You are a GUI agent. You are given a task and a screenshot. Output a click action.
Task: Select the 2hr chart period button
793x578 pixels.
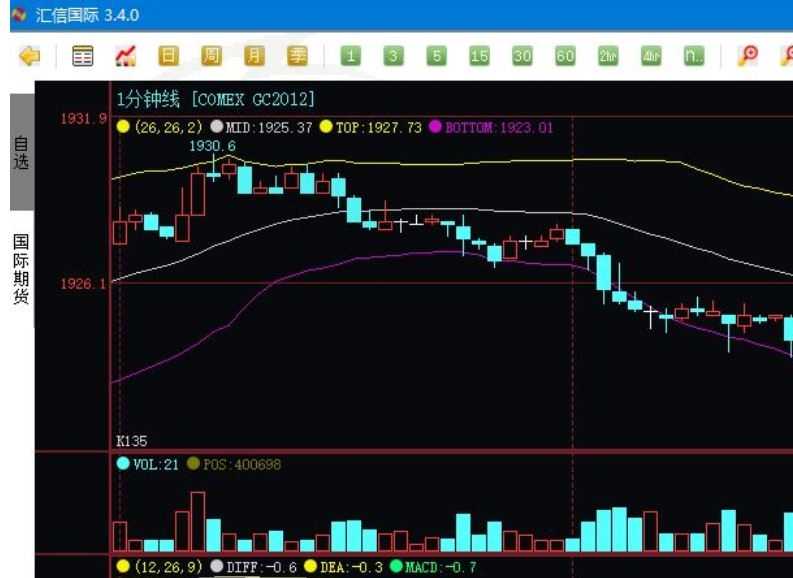coord(608,56)
